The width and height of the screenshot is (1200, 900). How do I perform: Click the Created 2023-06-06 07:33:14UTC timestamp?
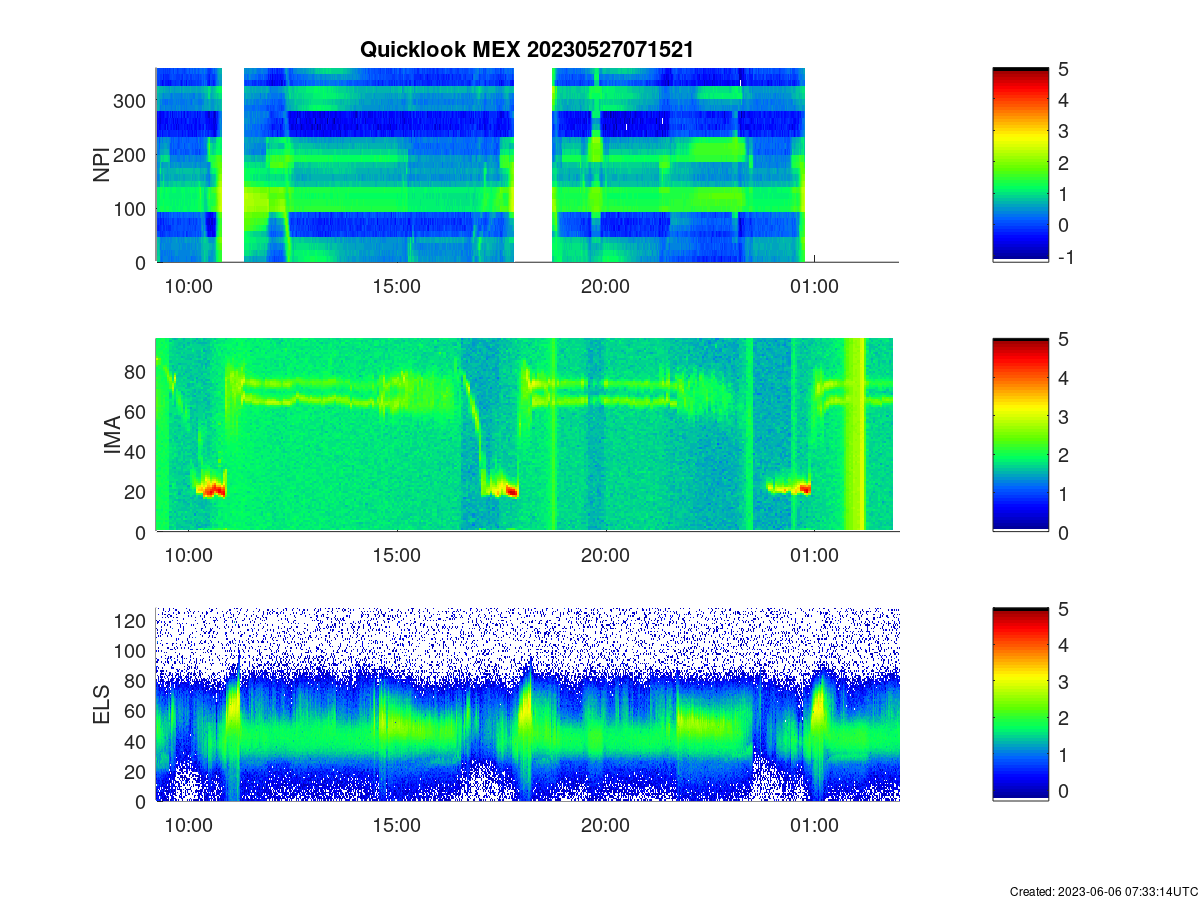1103,891
